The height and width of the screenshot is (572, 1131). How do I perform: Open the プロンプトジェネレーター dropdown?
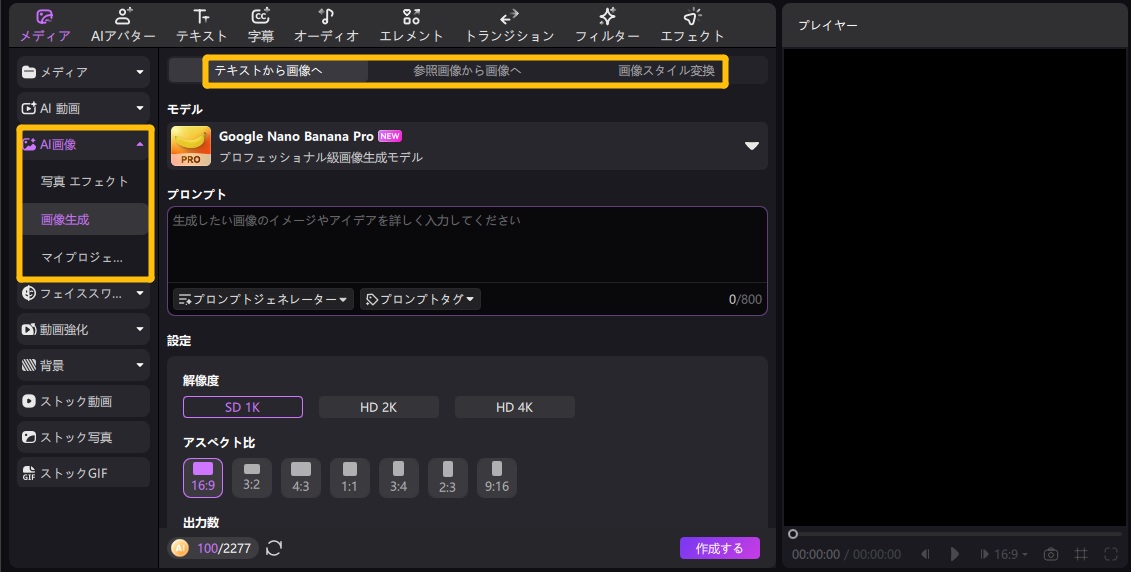tap(263, 299)
